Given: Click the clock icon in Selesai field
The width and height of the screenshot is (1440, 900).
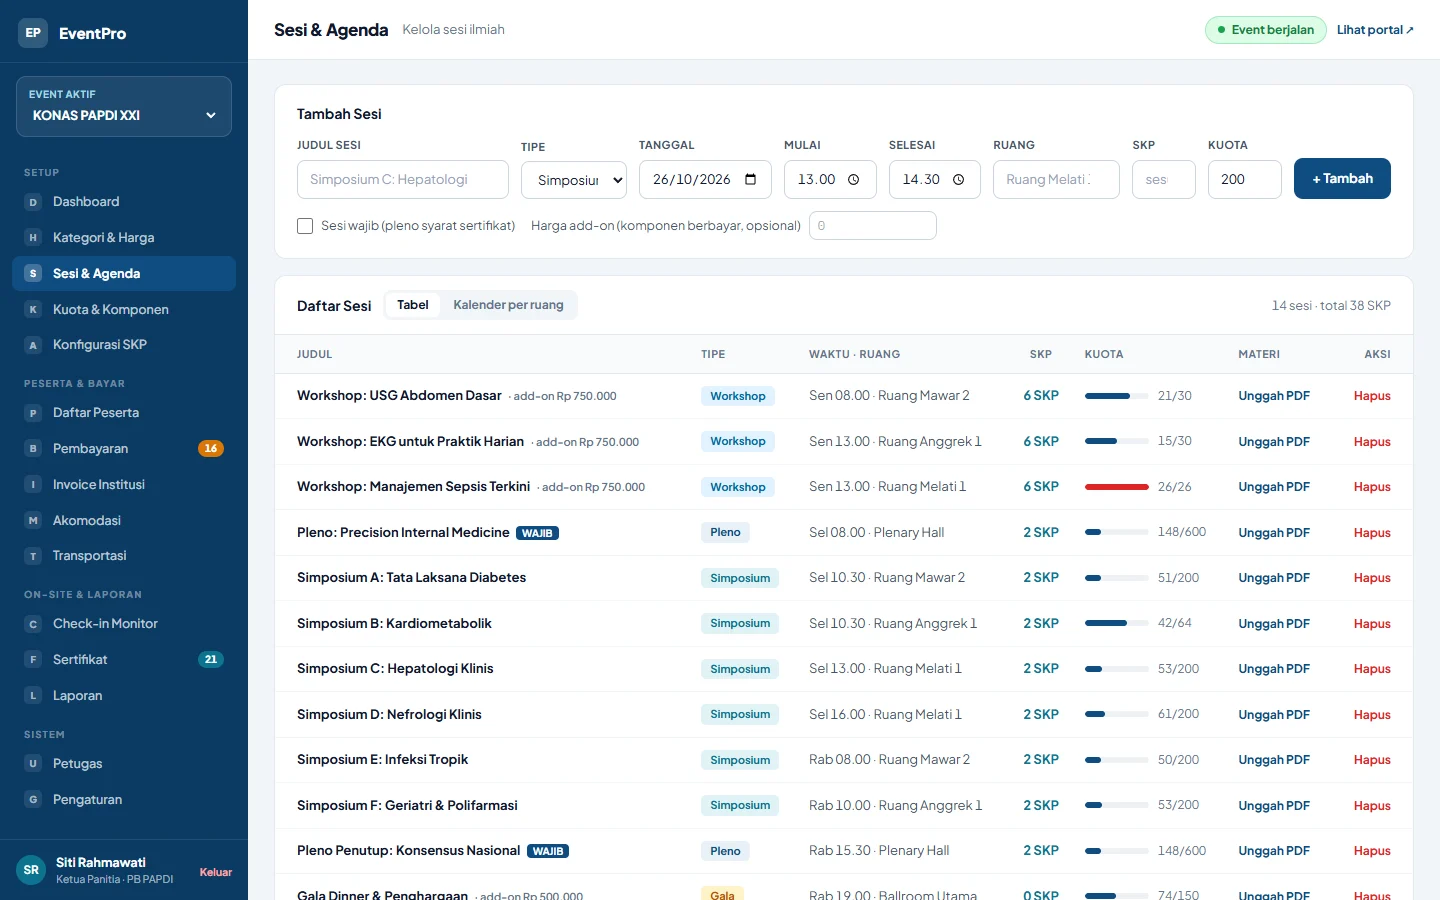Looking at the screenshot, I should (x=958, y=180).
